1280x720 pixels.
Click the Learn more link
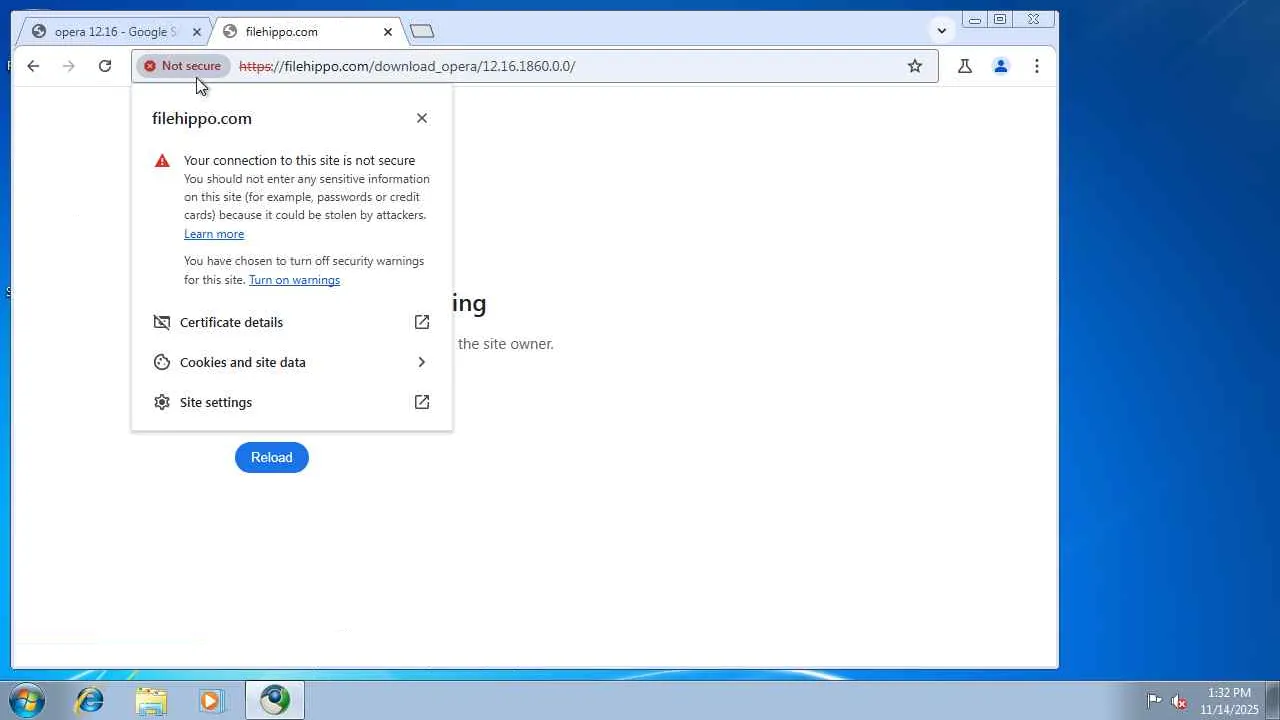tap(214, 234)
